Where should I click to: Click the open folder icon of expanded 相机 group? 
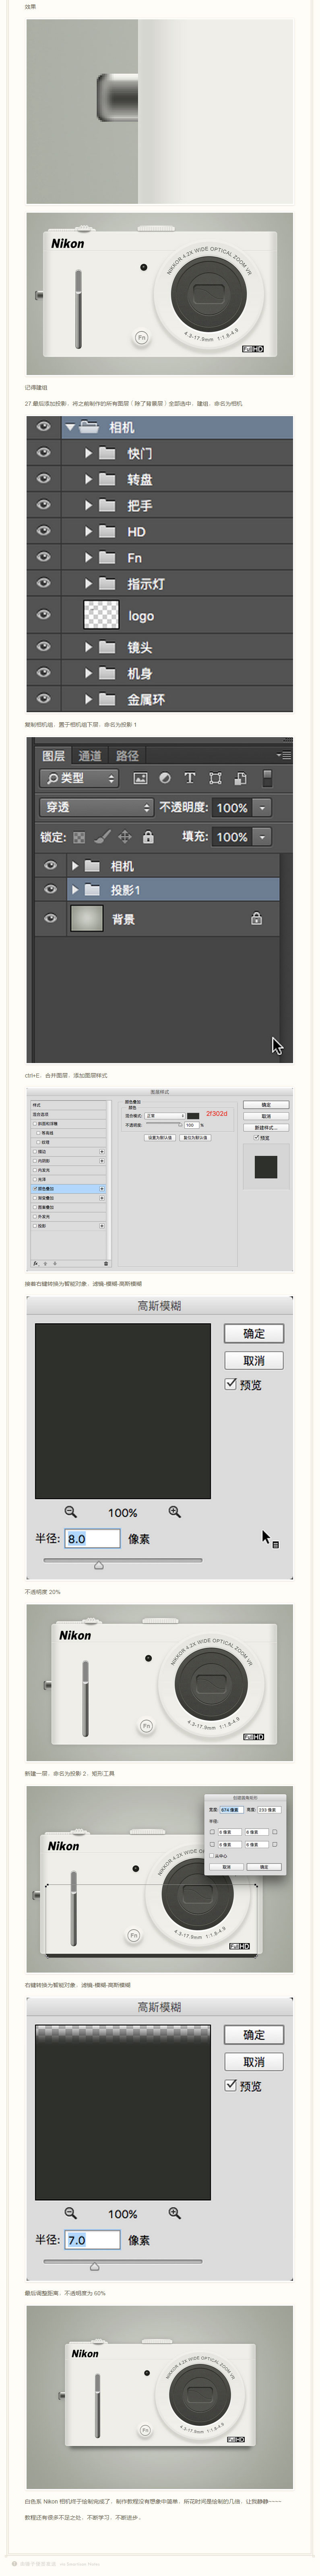[x=88, y=427]
